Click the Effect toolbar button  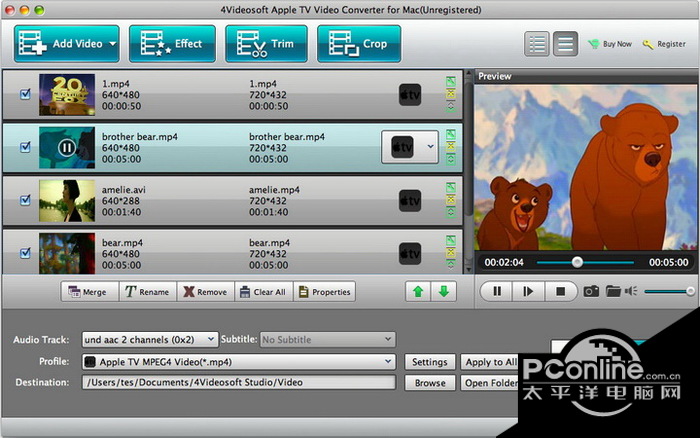173,44
